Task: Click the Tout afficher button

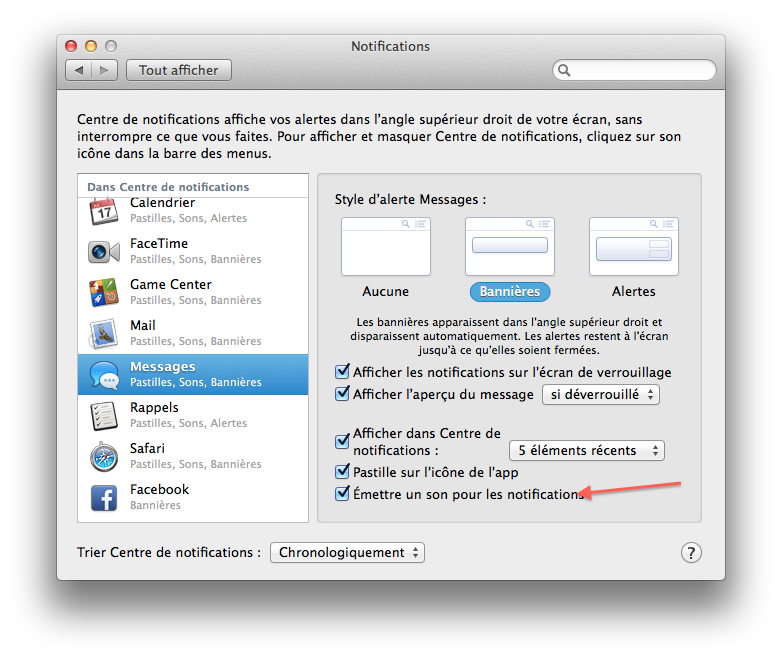Action: (x=179, y=70)
